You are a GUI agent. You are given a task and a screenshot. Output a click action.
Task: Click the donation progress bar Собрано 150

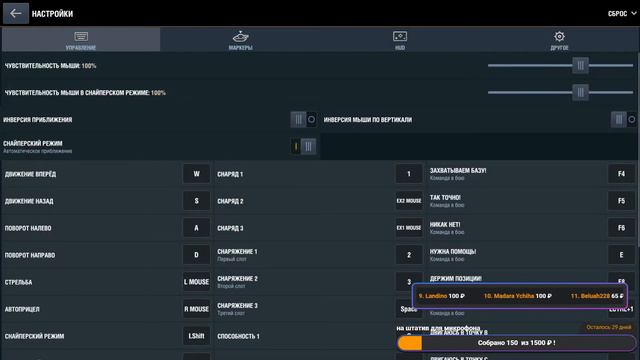tap(517, 343)
